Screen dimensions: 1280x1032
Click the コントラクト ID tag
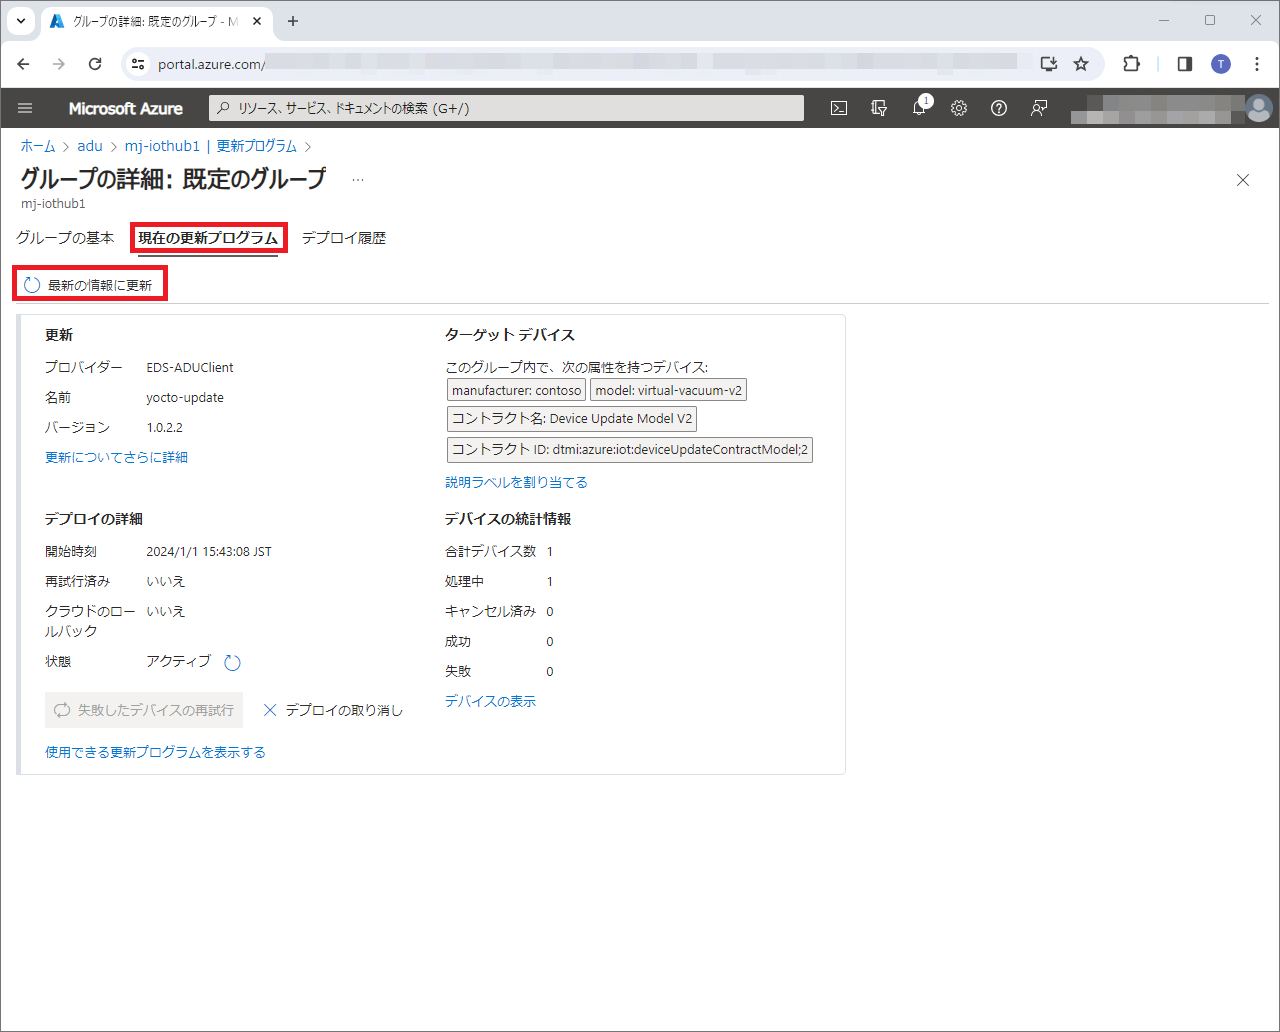click(630, 449)
